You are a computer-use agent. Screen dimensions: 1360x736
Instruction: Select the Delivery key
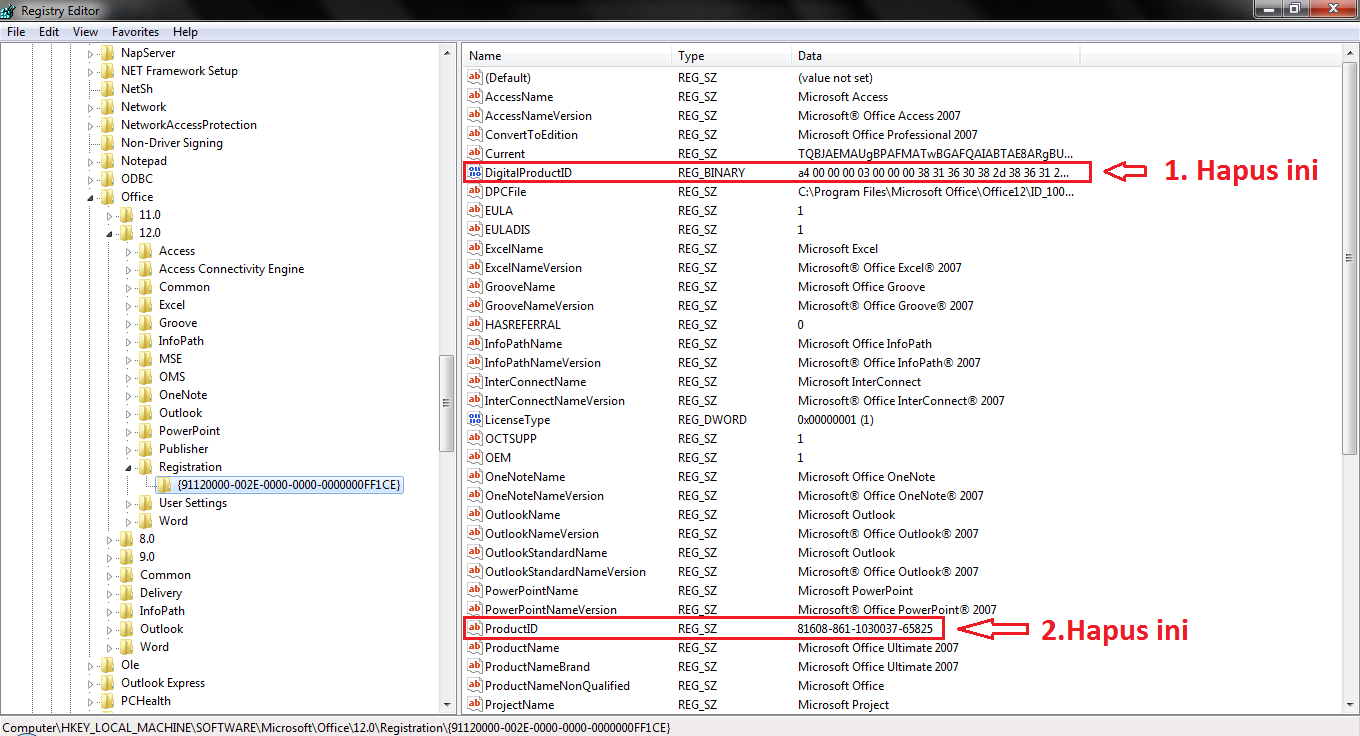(x=161, y=593)
